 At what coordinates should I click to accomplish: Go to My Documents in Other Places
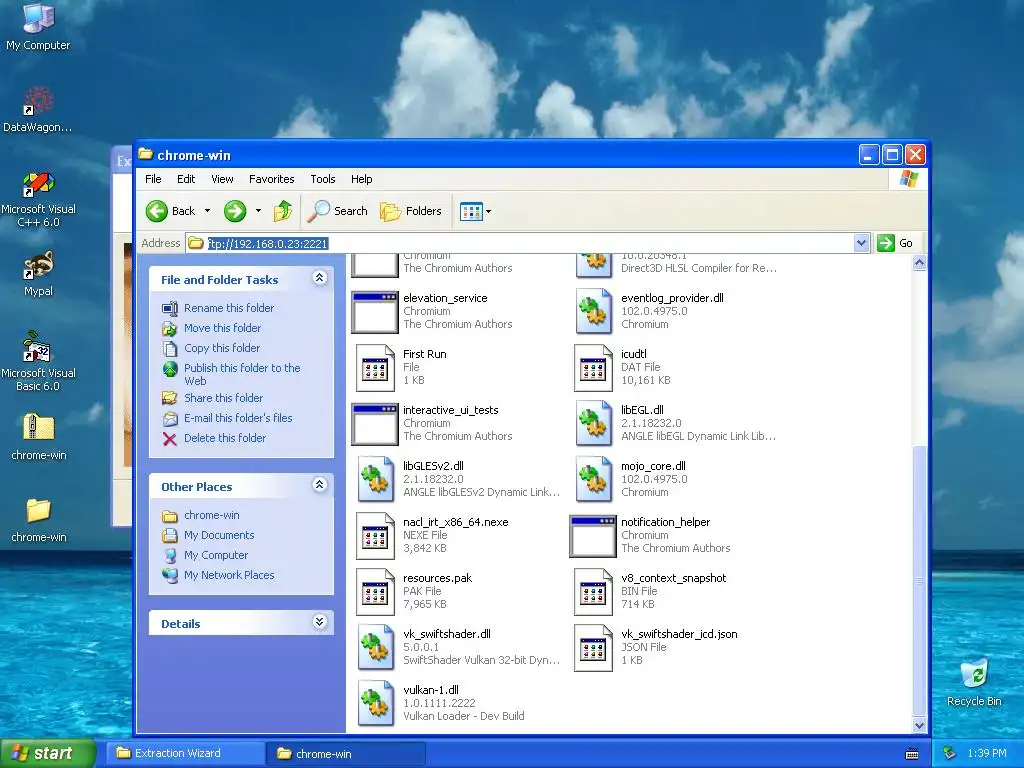(x=219, y=535)
